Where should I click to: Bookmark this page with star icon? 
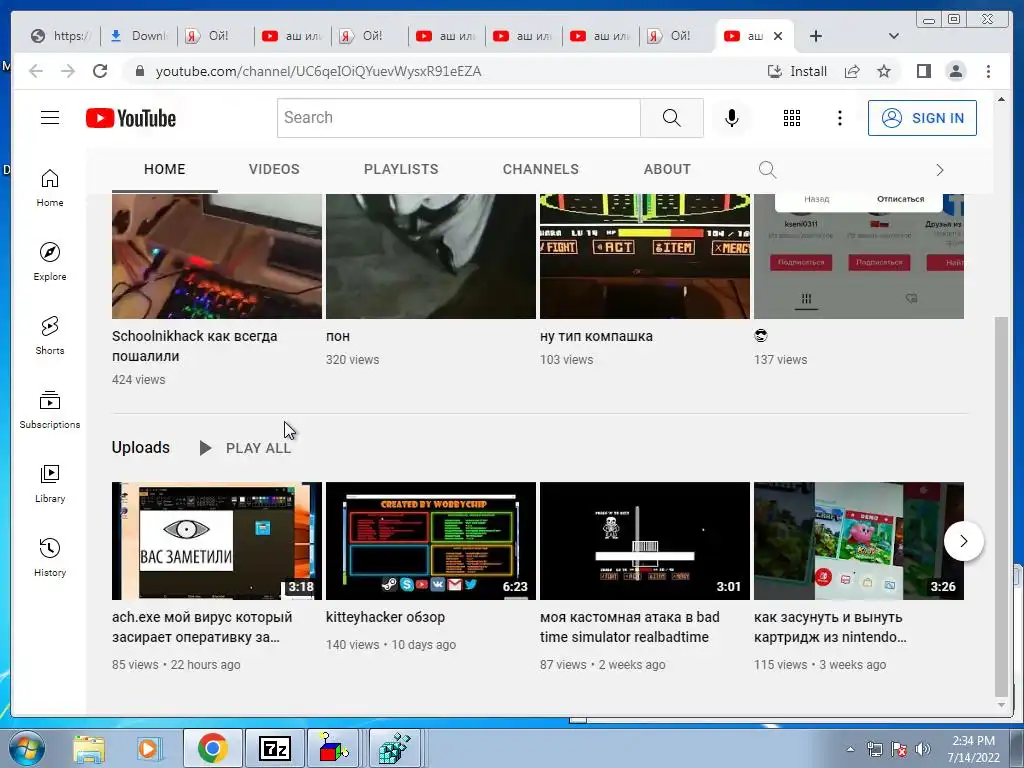pos(884,71)
